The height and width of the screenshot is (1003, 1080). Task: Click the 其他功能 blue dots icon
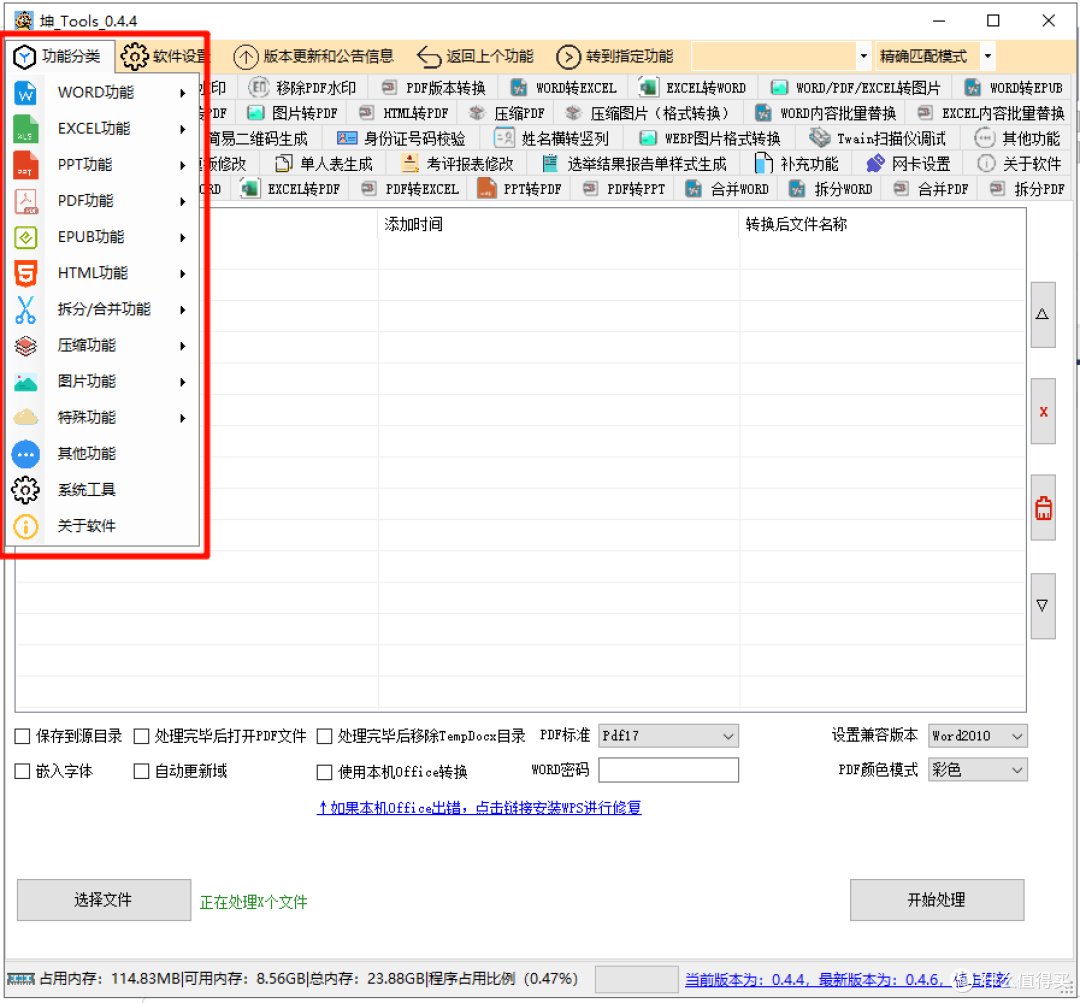click(x=25, y=454)
